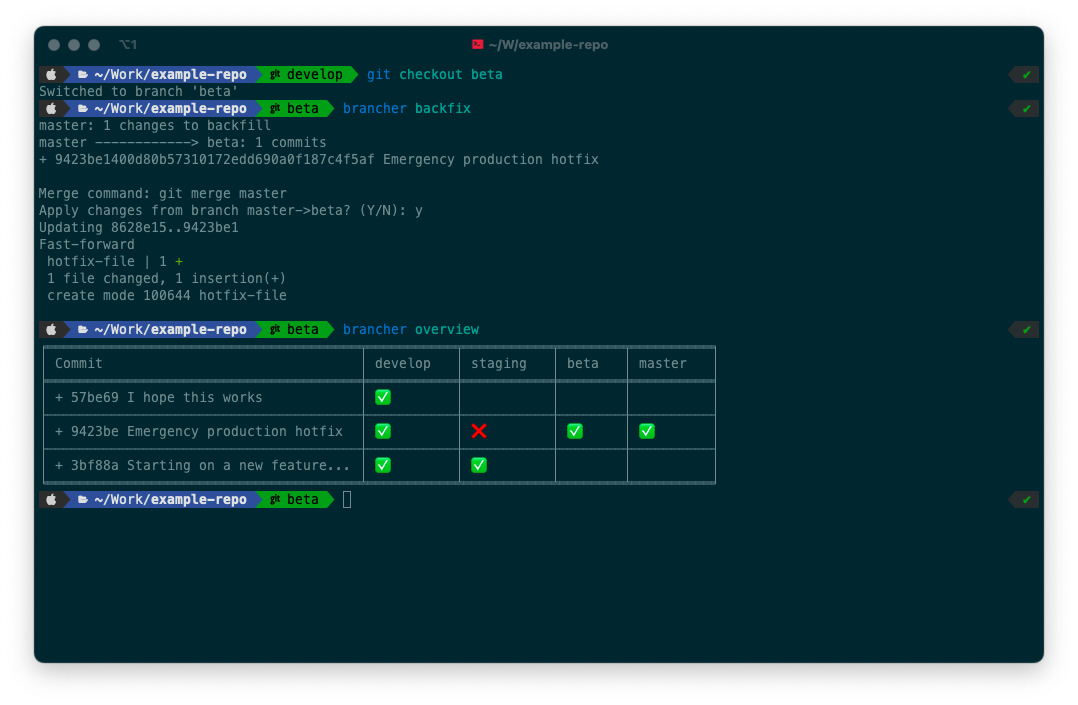Click beta checkmark for Emergency production hotfix row
This screenshot has height=705, width=1078.
575,431
